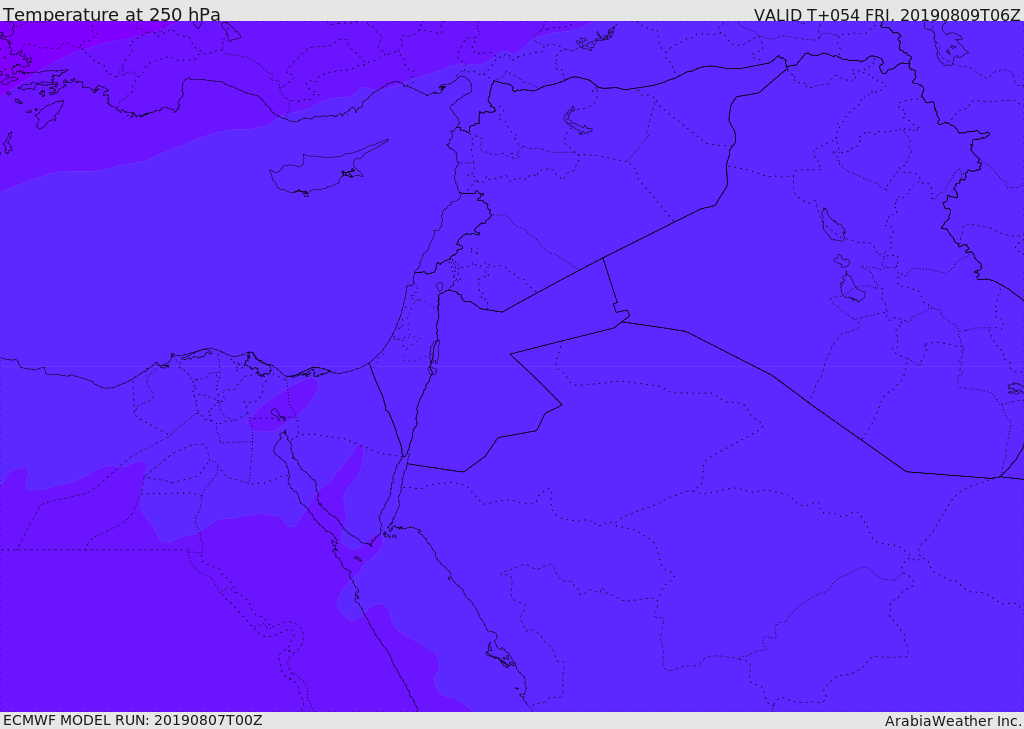The image size is (1024, 729).
Task: Click the island of Rhodes
Action: tap(49, 114)
